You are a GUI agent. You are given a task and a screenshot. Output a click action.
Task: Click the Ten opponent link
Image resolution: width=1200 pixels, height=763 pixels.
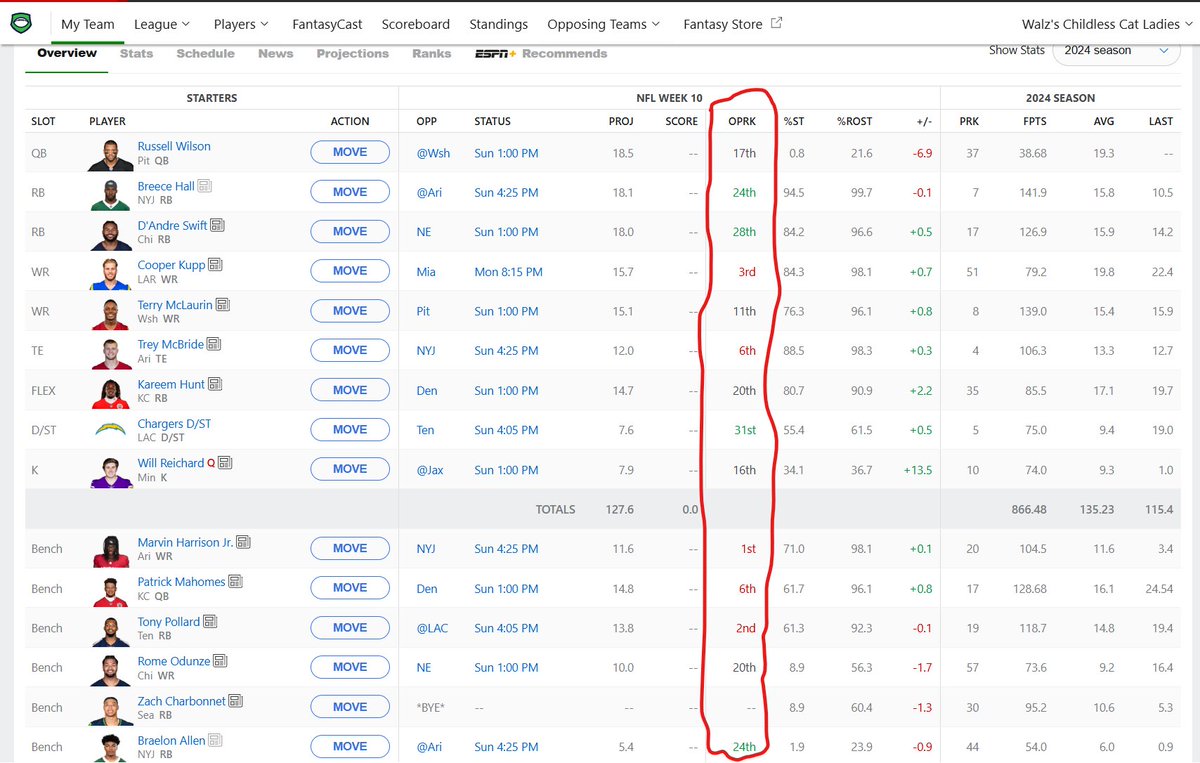tap(425, 430)
